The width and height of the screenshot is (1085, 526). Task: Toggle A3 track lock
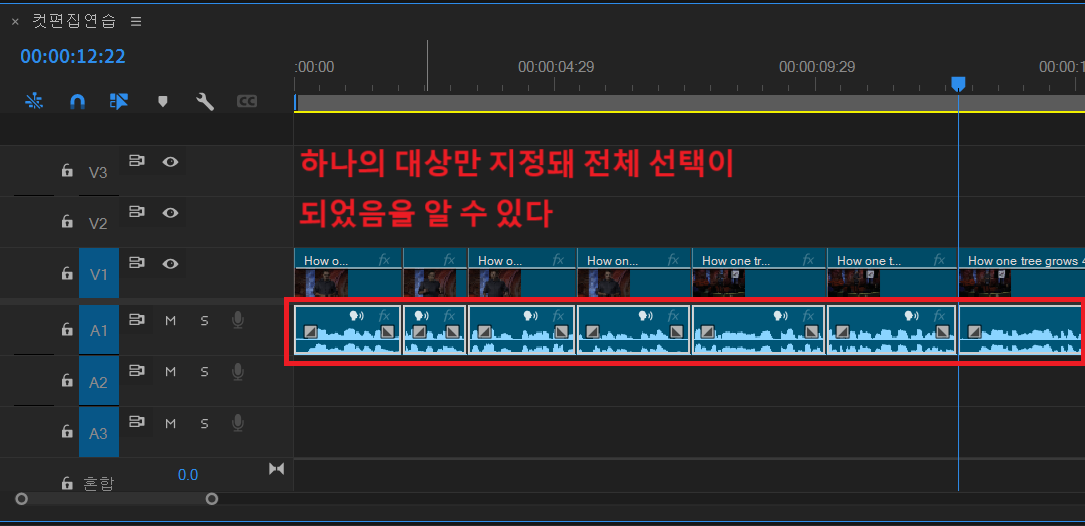point(67,432)
